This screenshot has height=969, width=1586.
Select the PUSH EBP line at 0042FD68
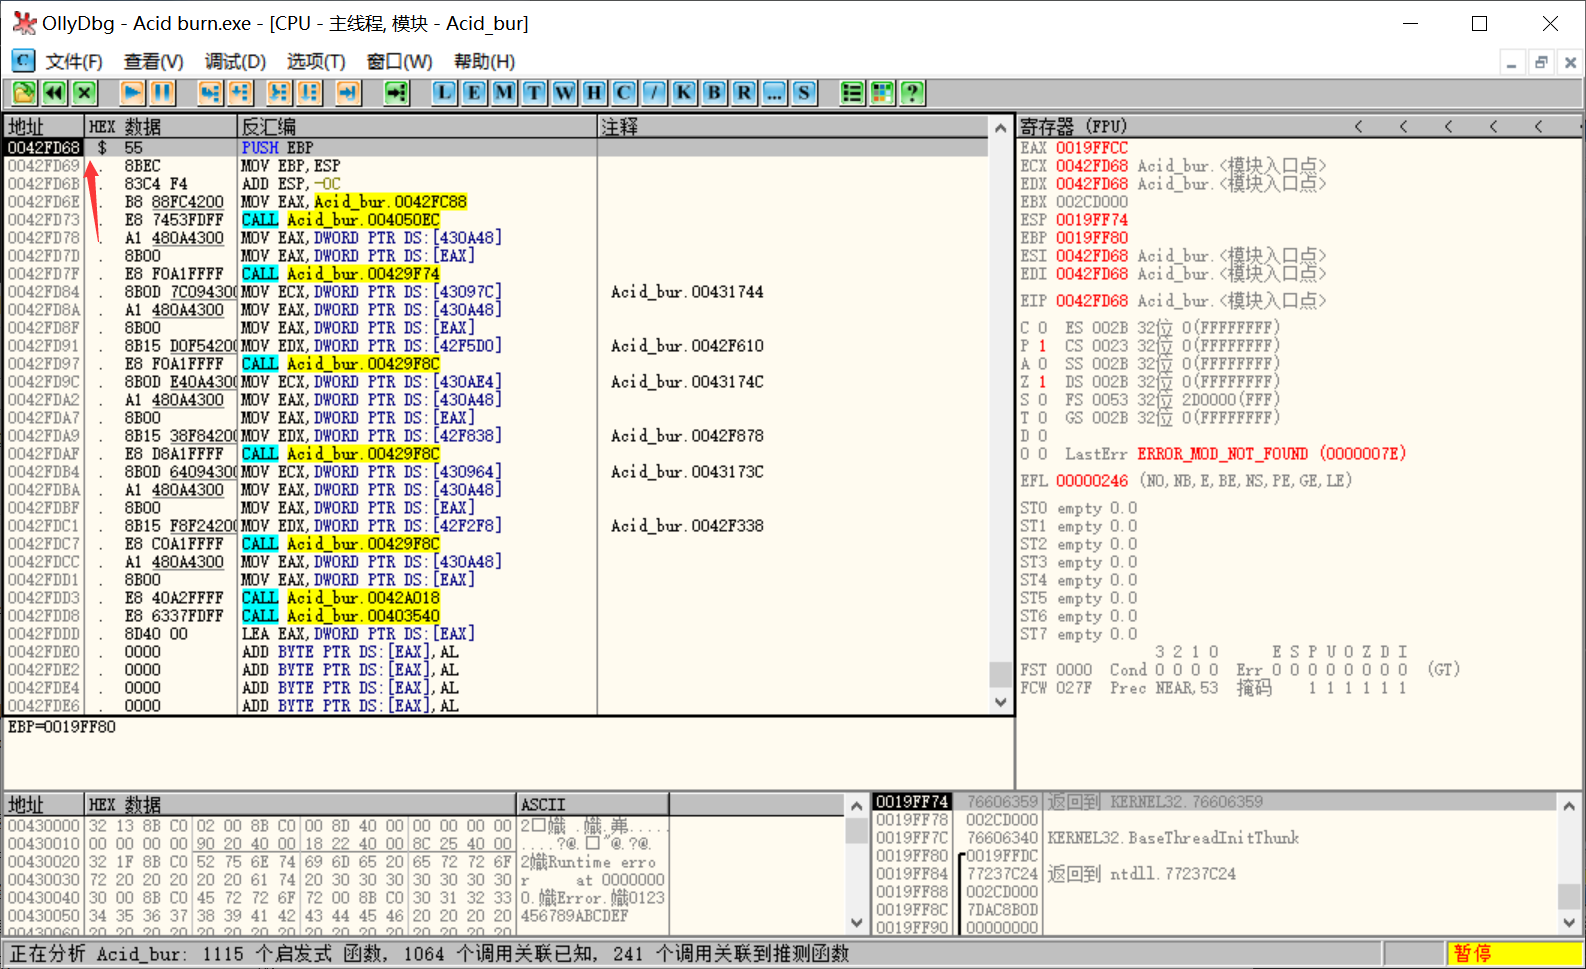coord(497,148)
